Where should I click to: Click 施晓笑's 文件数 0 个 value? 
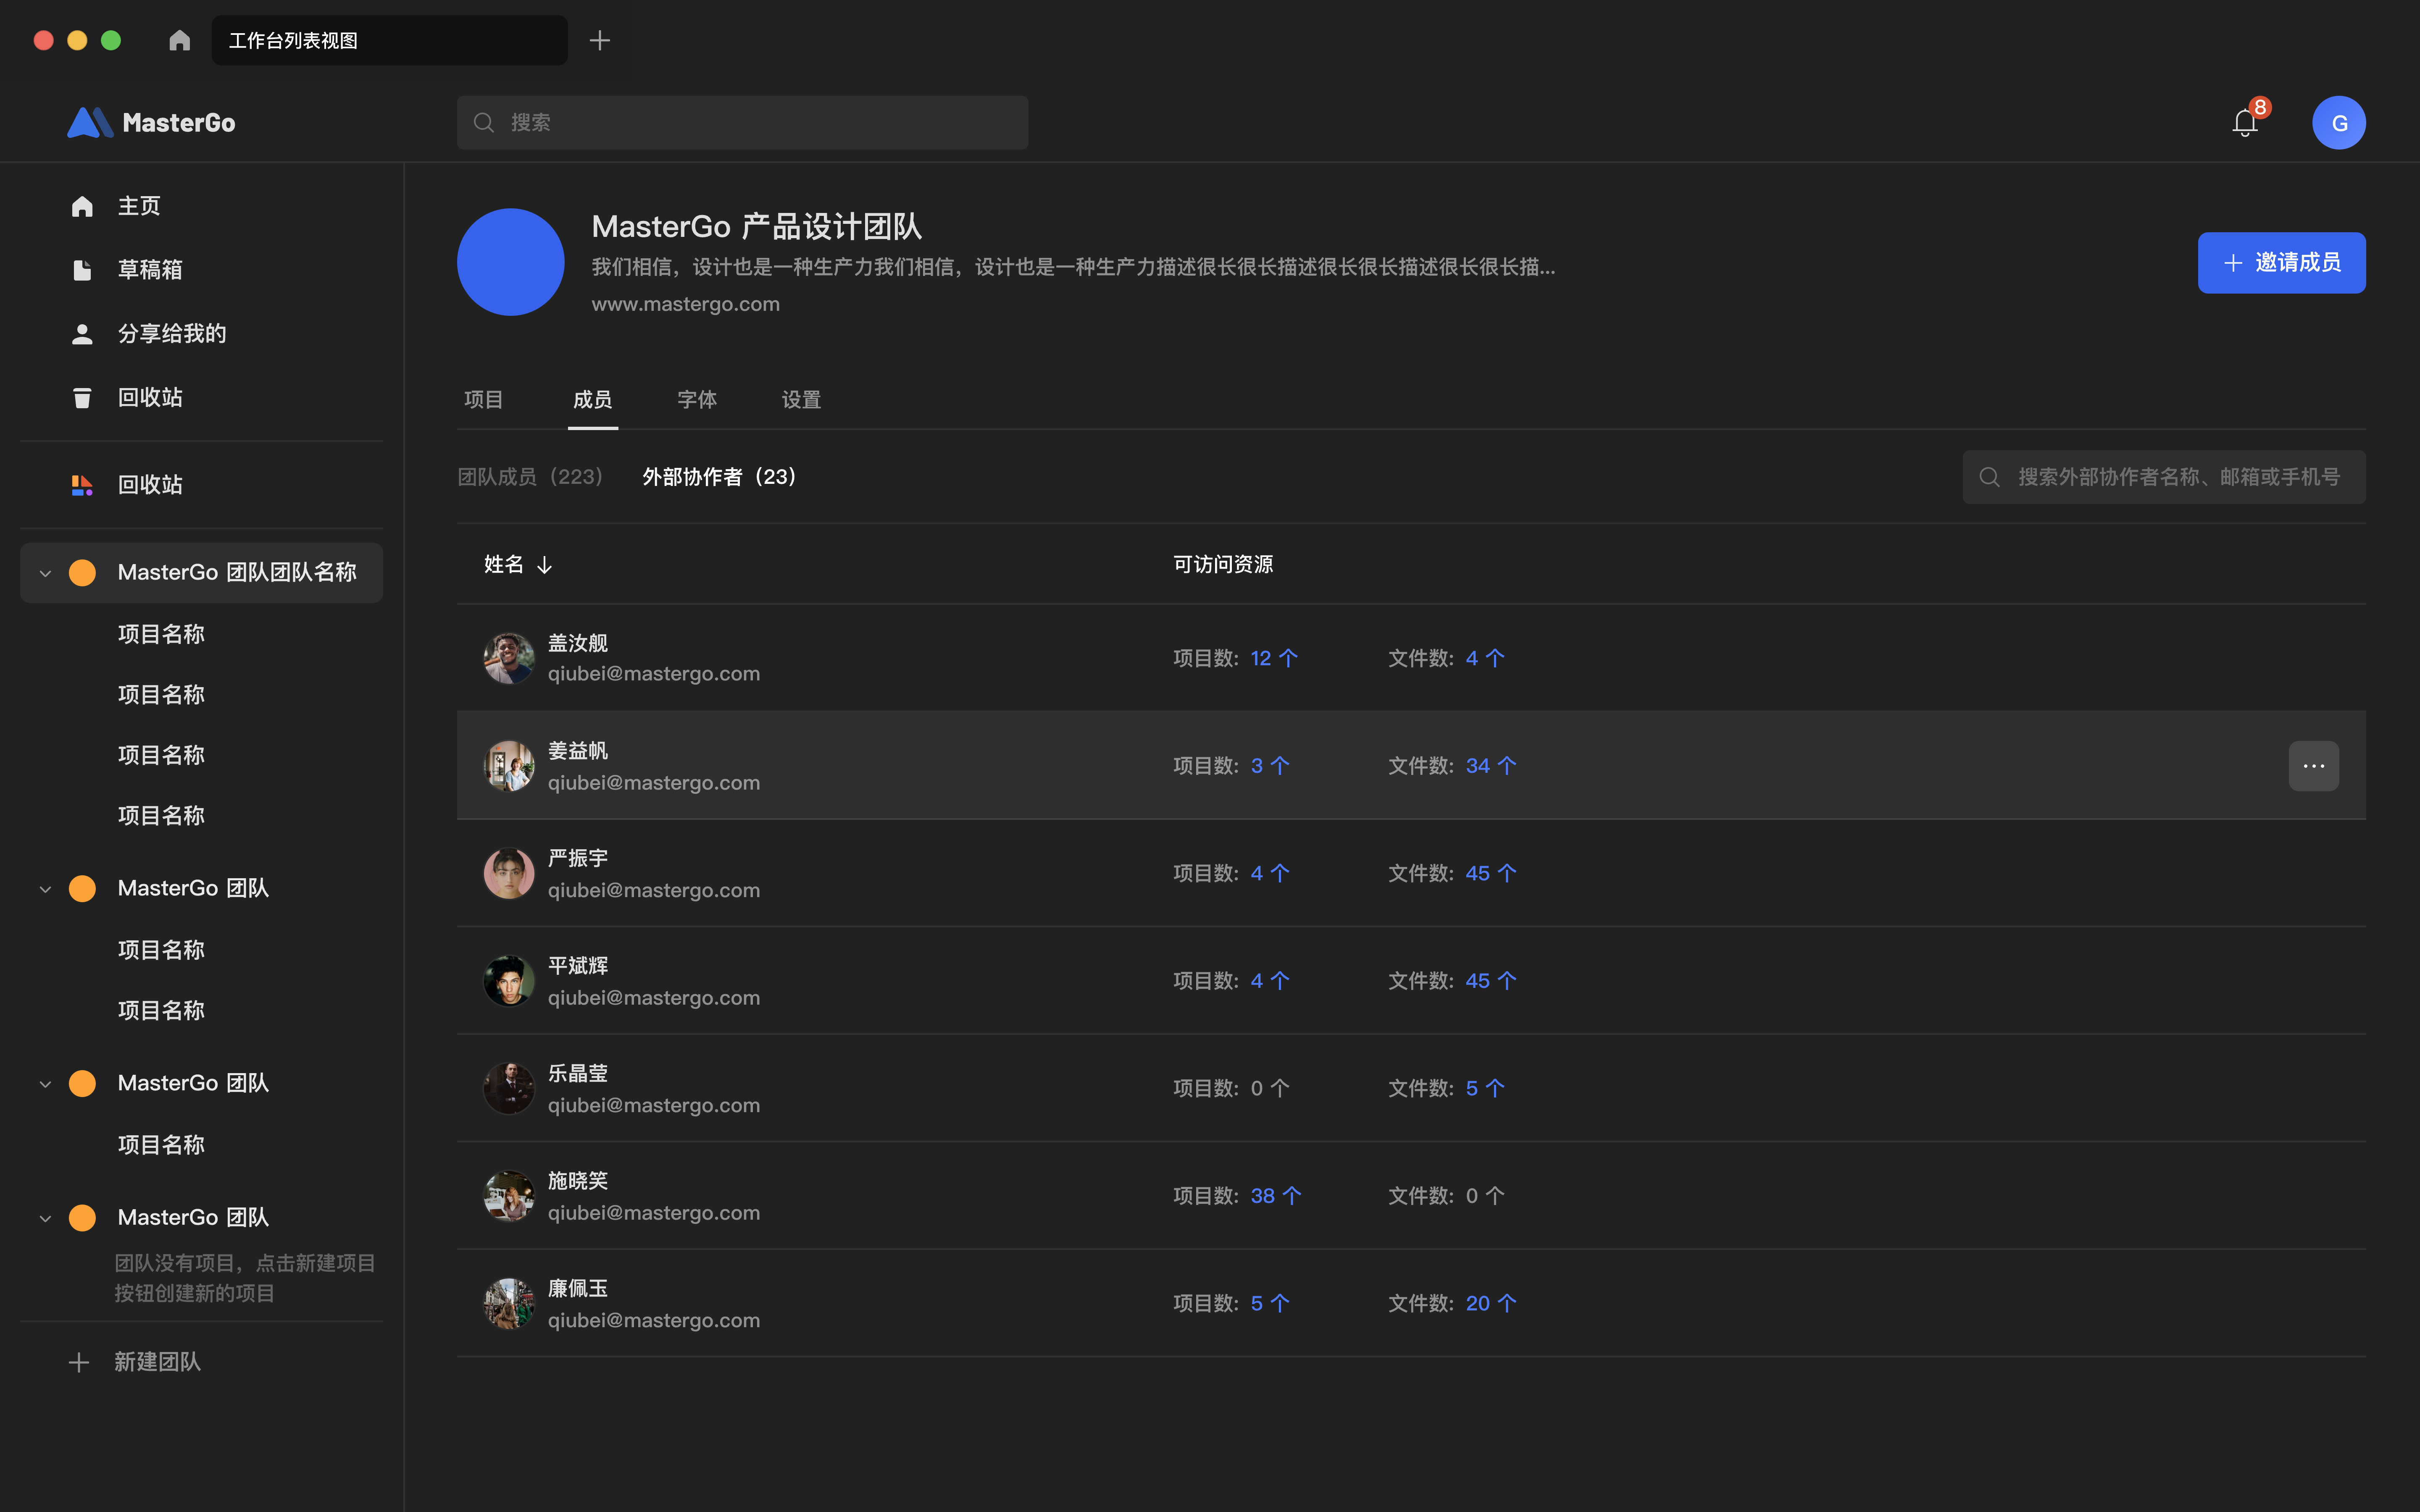point(1485,1196)
